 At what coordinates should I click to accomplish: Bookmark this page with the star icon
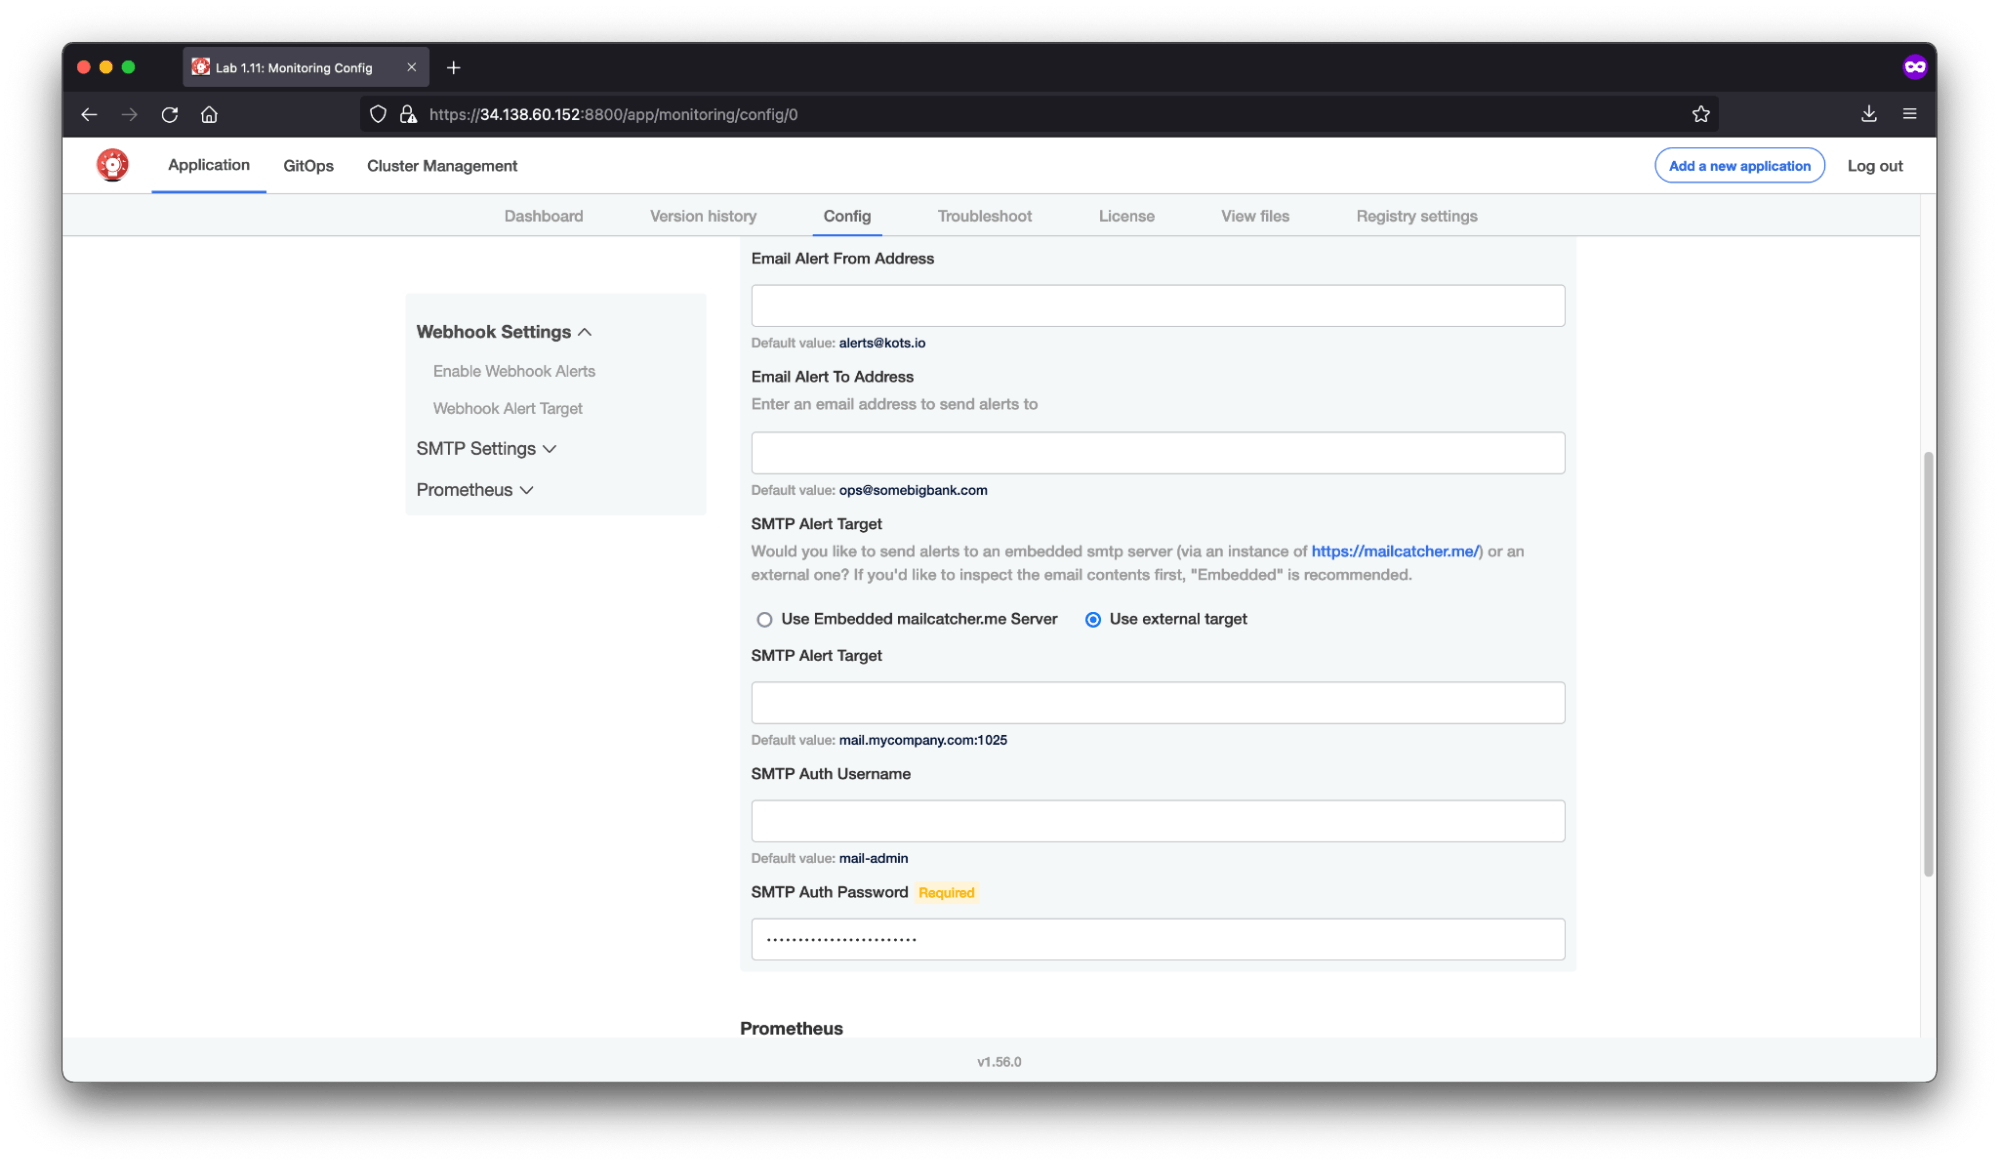click(x=1700, y=114)
